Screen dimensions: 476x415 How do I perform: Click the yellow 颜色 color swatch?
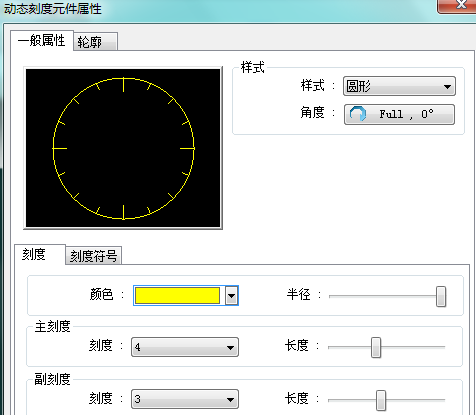click(177, 295)
